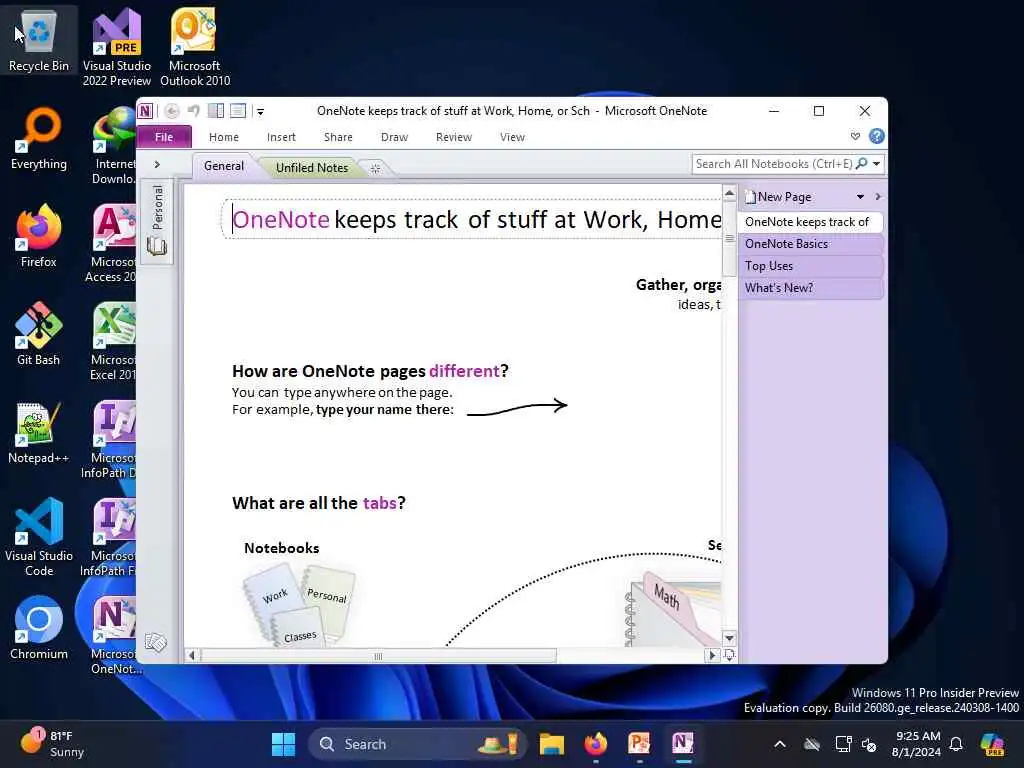Viewport: 1024px width, 768px height.
Task: Open the weather widget showing 81°F Sunny
Action: pyautogui.click(x=54, y=744)
